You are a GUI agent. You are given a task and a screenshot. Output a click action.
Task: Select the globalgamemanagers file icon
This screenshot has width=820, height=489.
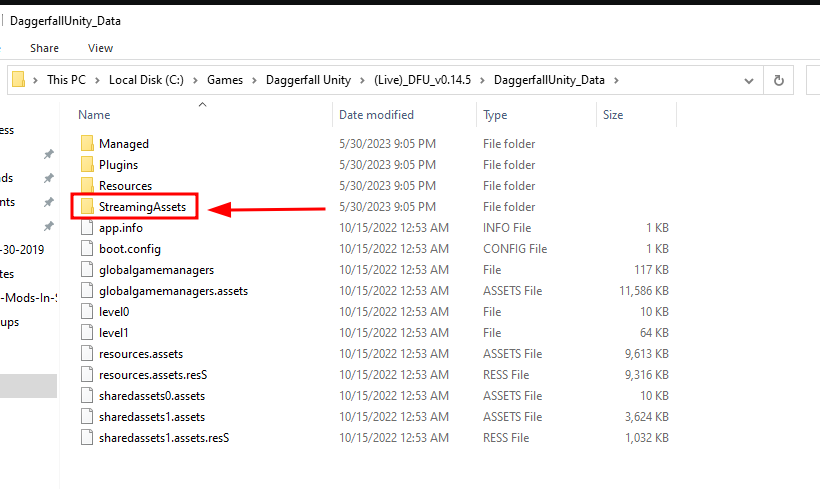point(87,269)
